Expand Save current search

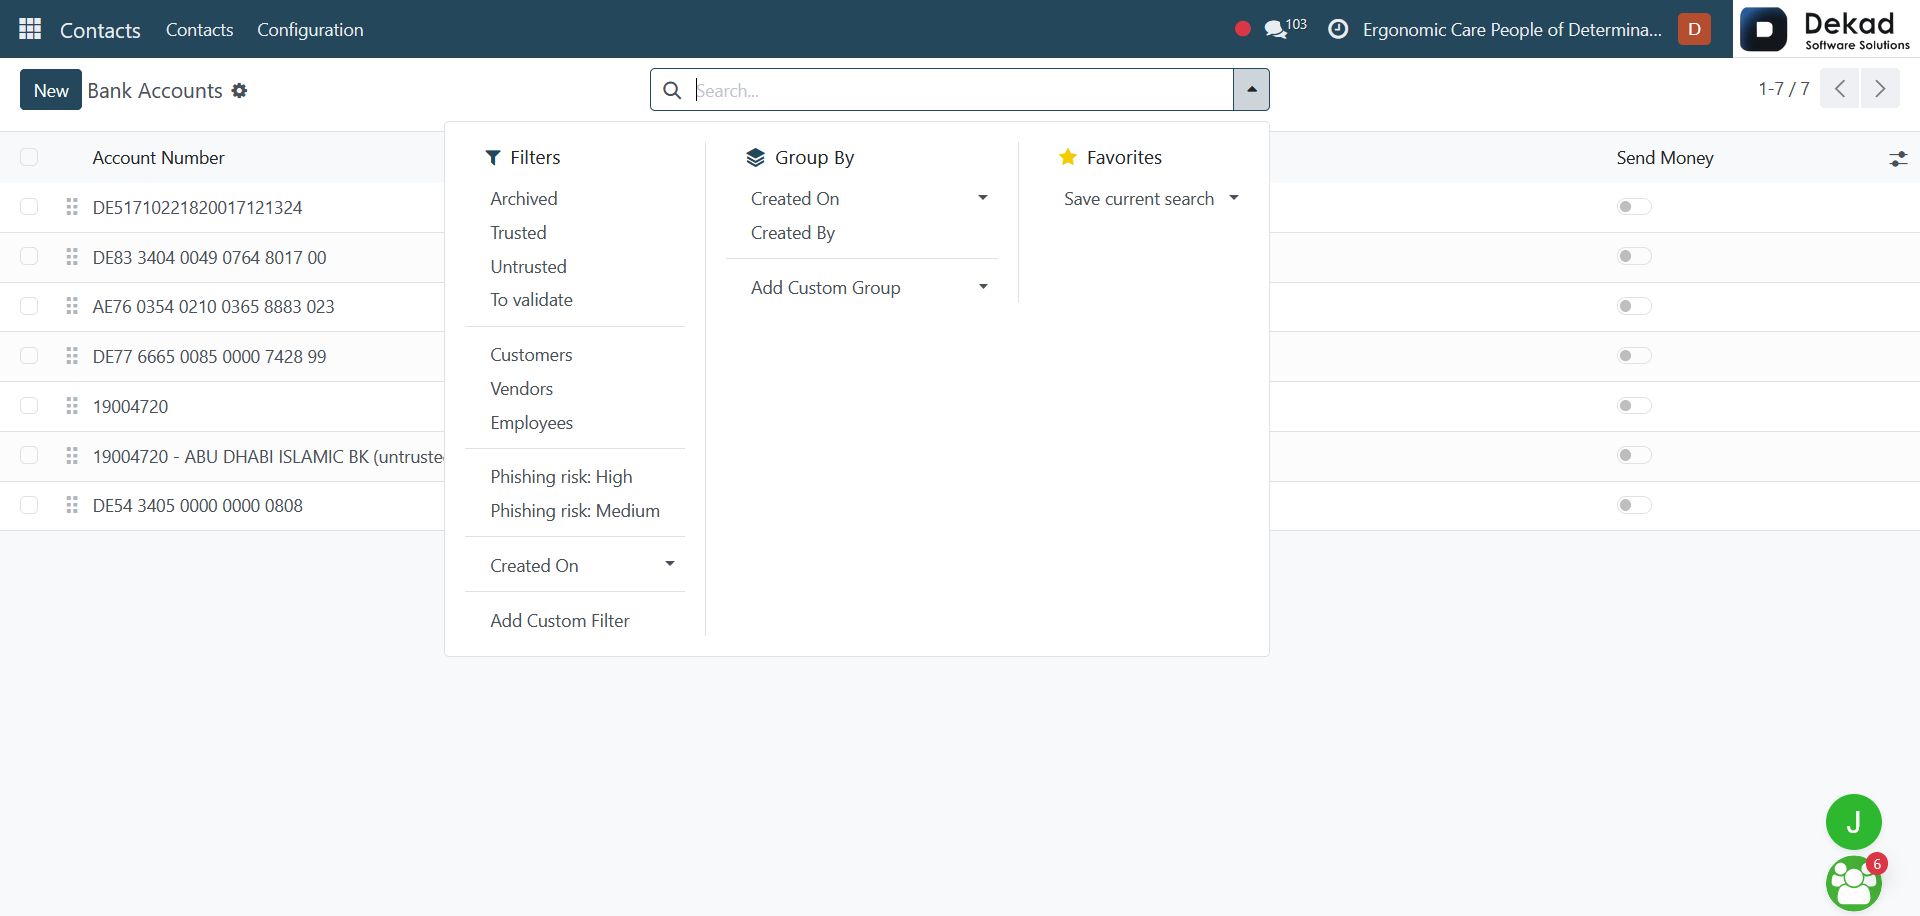coord(1144,199)
